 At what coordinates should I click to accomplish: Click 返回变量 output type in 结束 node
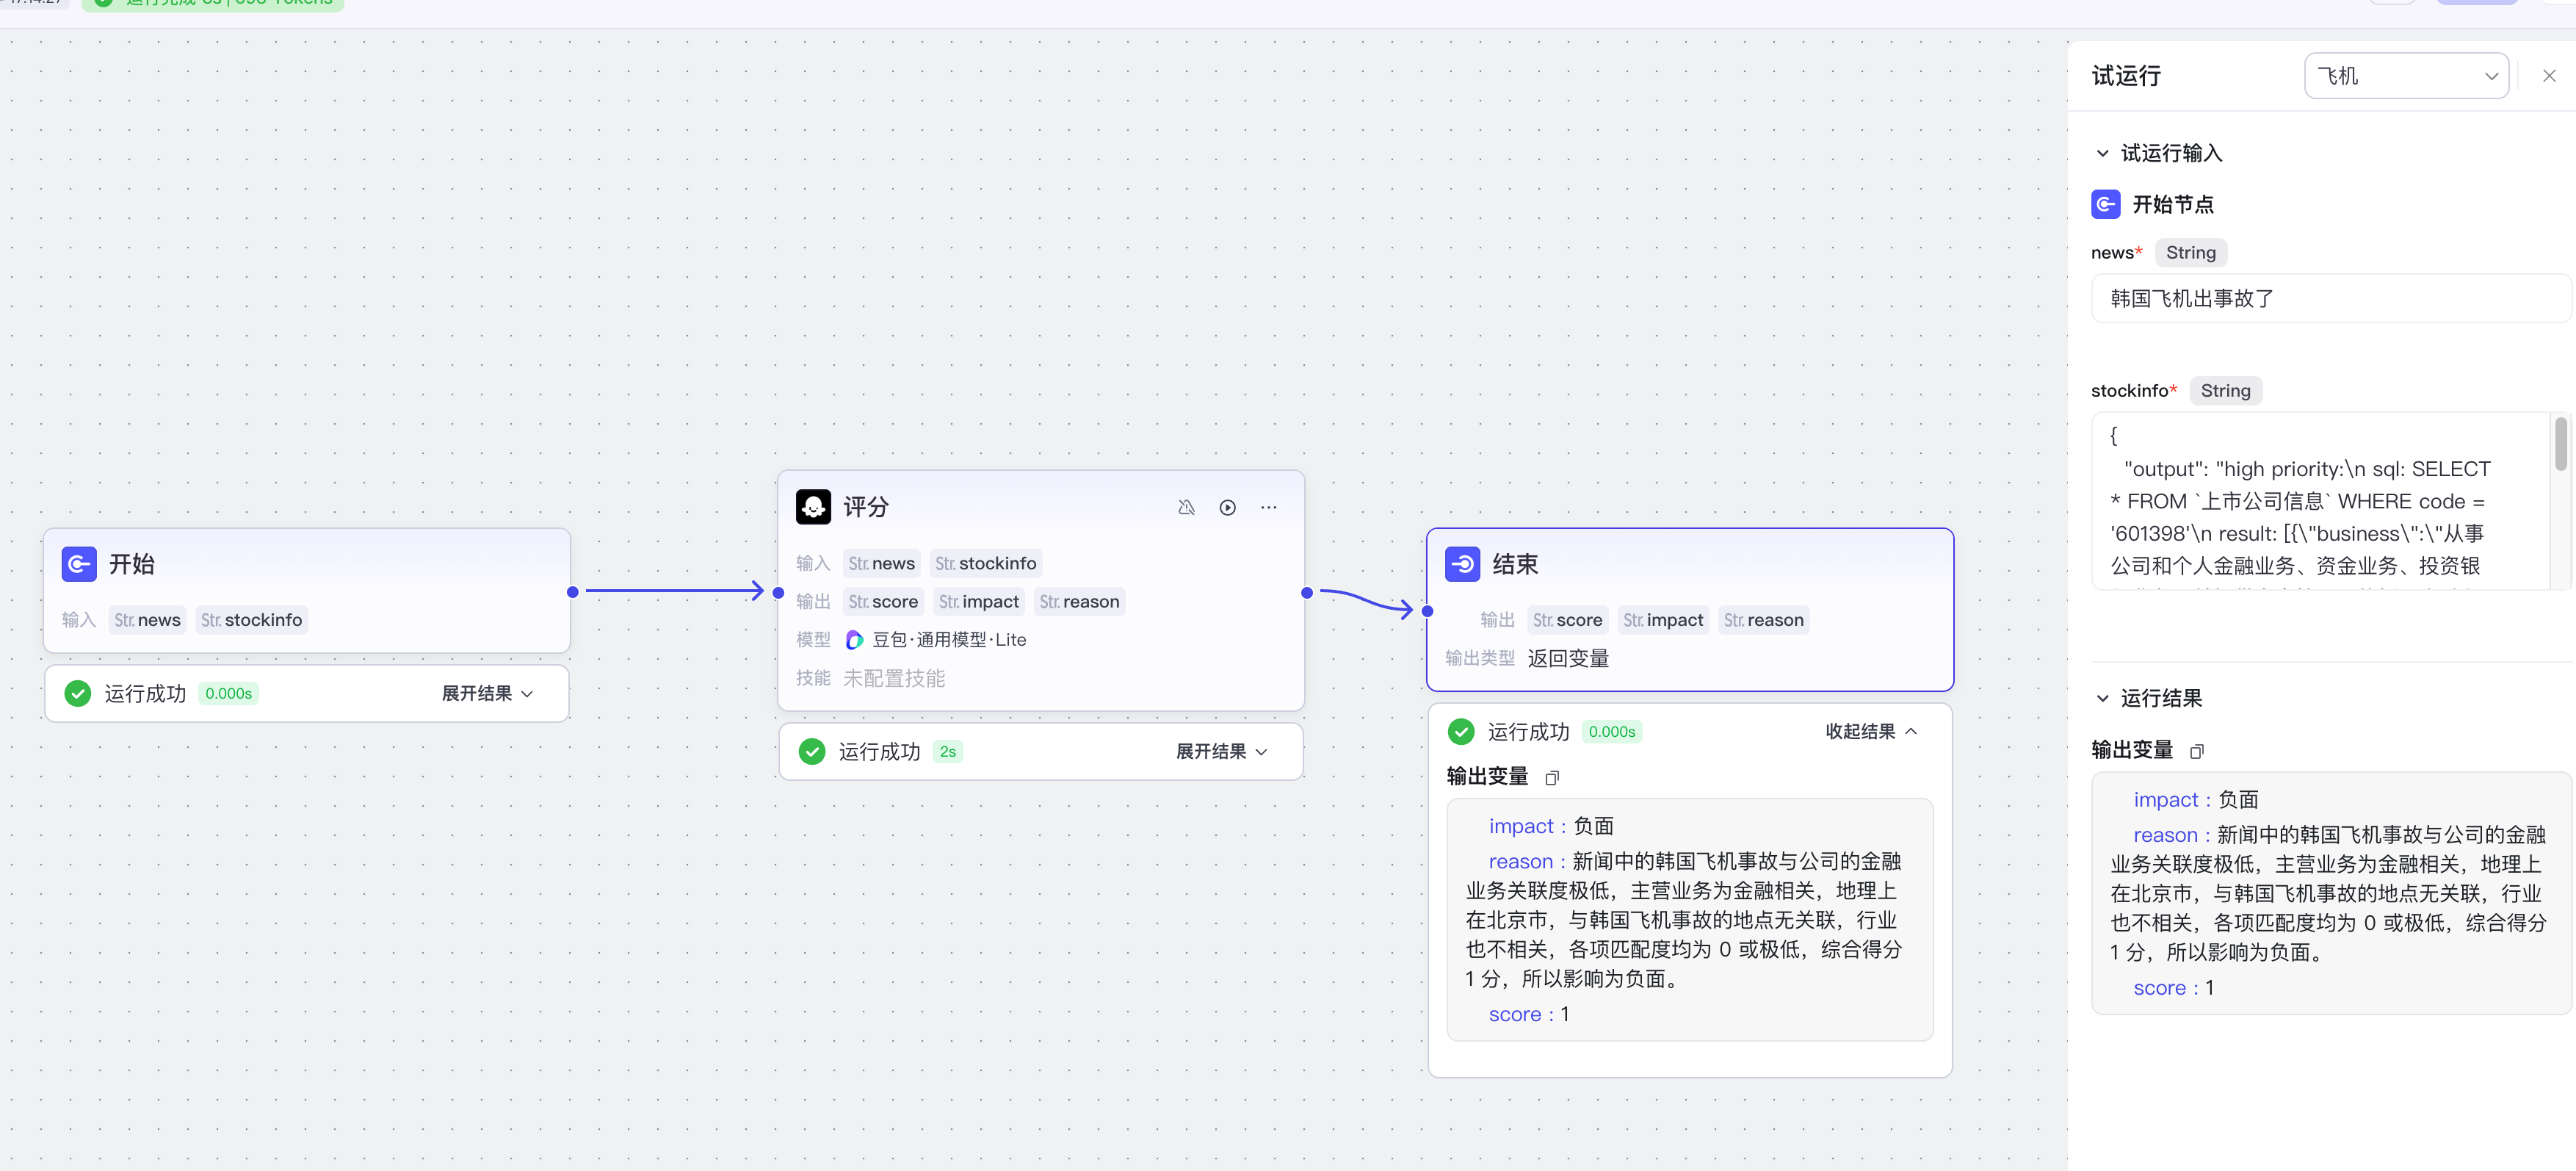[1567, 659]
